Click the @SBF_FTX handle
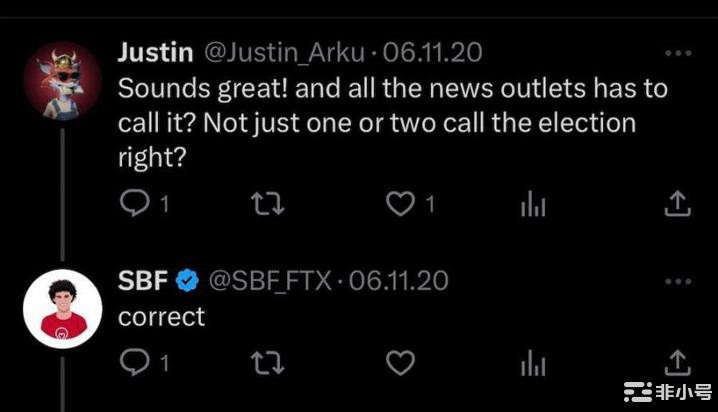The width and height of the screenshot is (718, 412). (x=270, y=281)
